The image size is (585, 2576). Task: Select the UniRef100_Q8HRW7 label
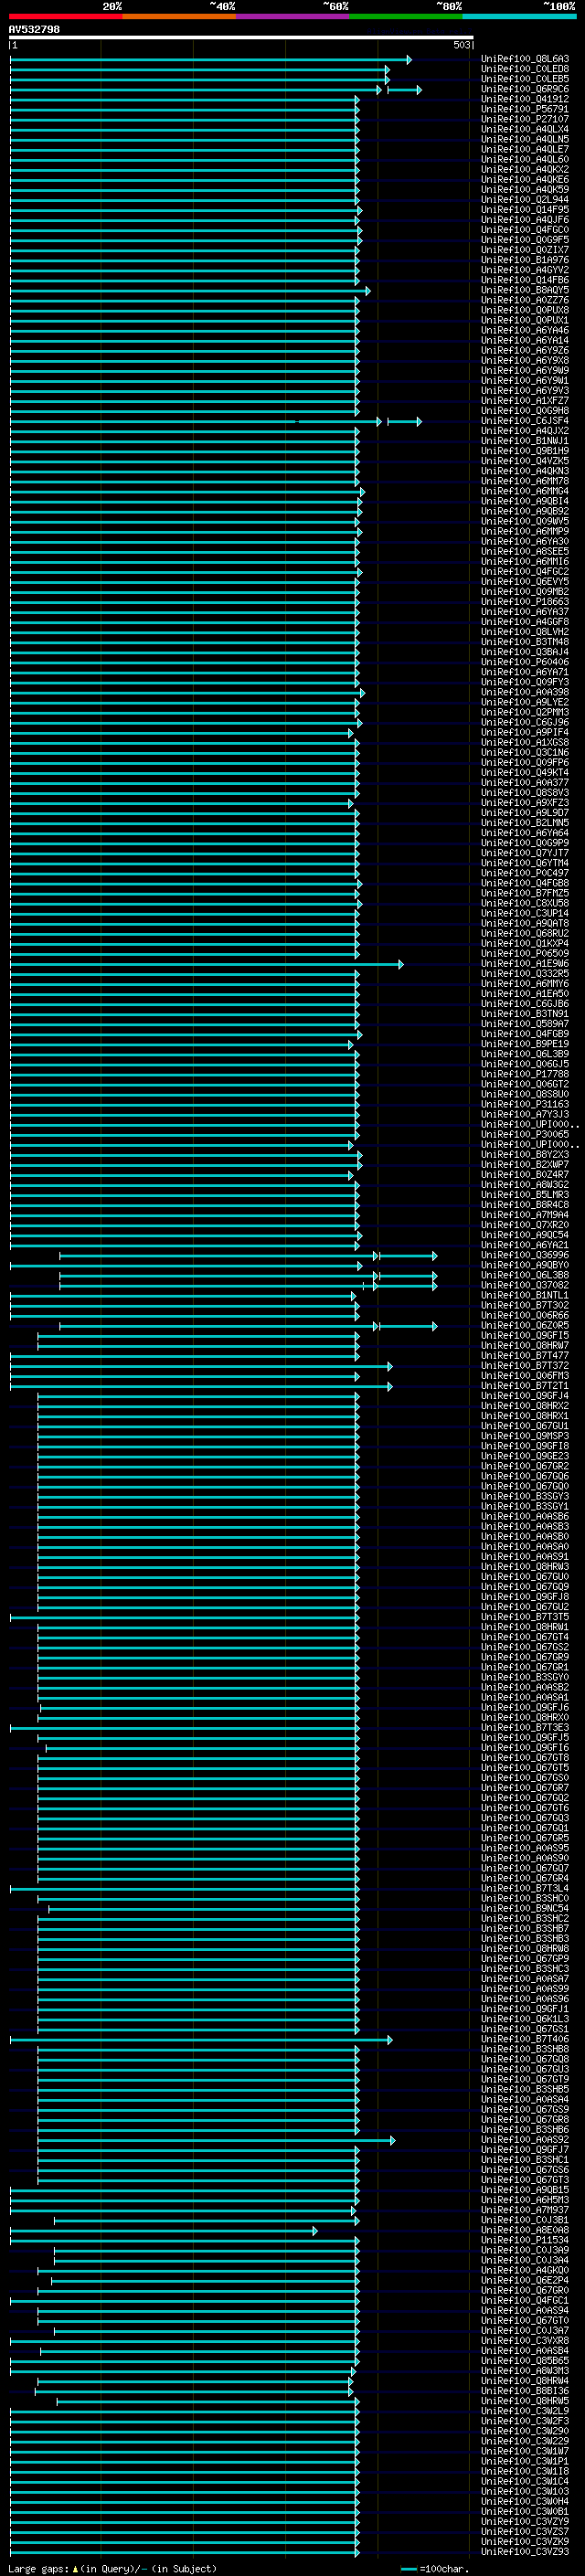[525, 1346]
